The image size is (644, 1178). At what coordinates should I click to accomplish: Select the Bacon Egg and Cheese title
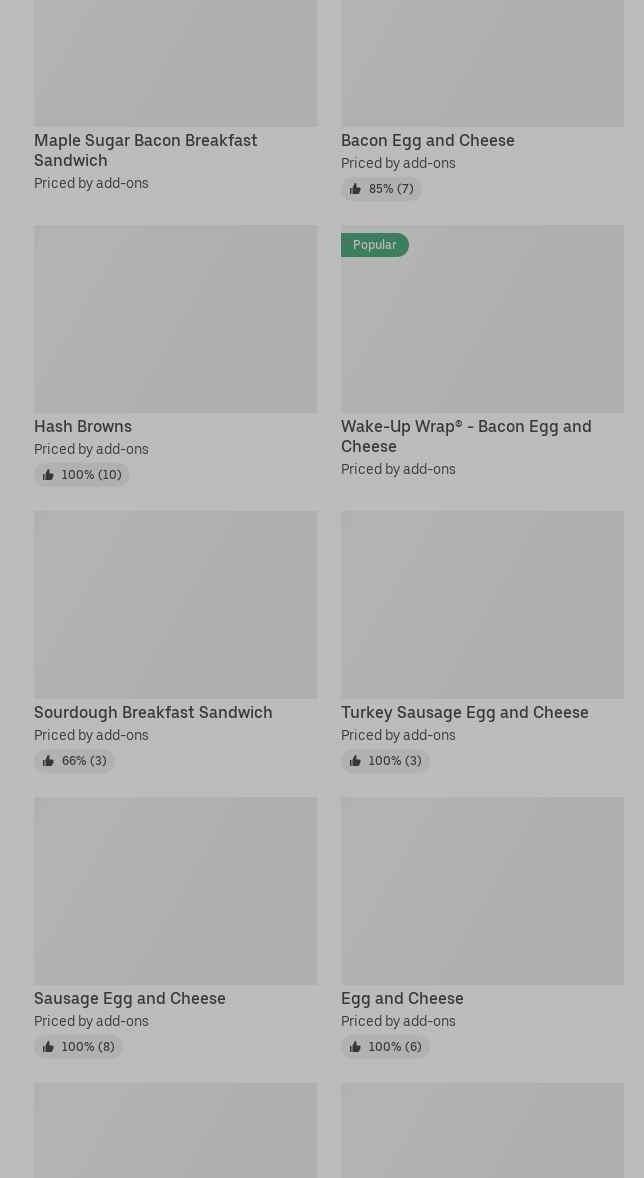427,141
